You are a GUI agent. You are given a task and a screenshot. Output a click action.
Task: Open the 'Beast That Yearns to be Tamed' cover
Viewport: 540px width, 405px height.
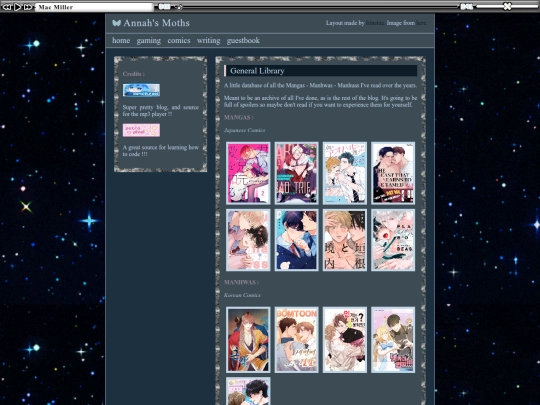point(393,173)
